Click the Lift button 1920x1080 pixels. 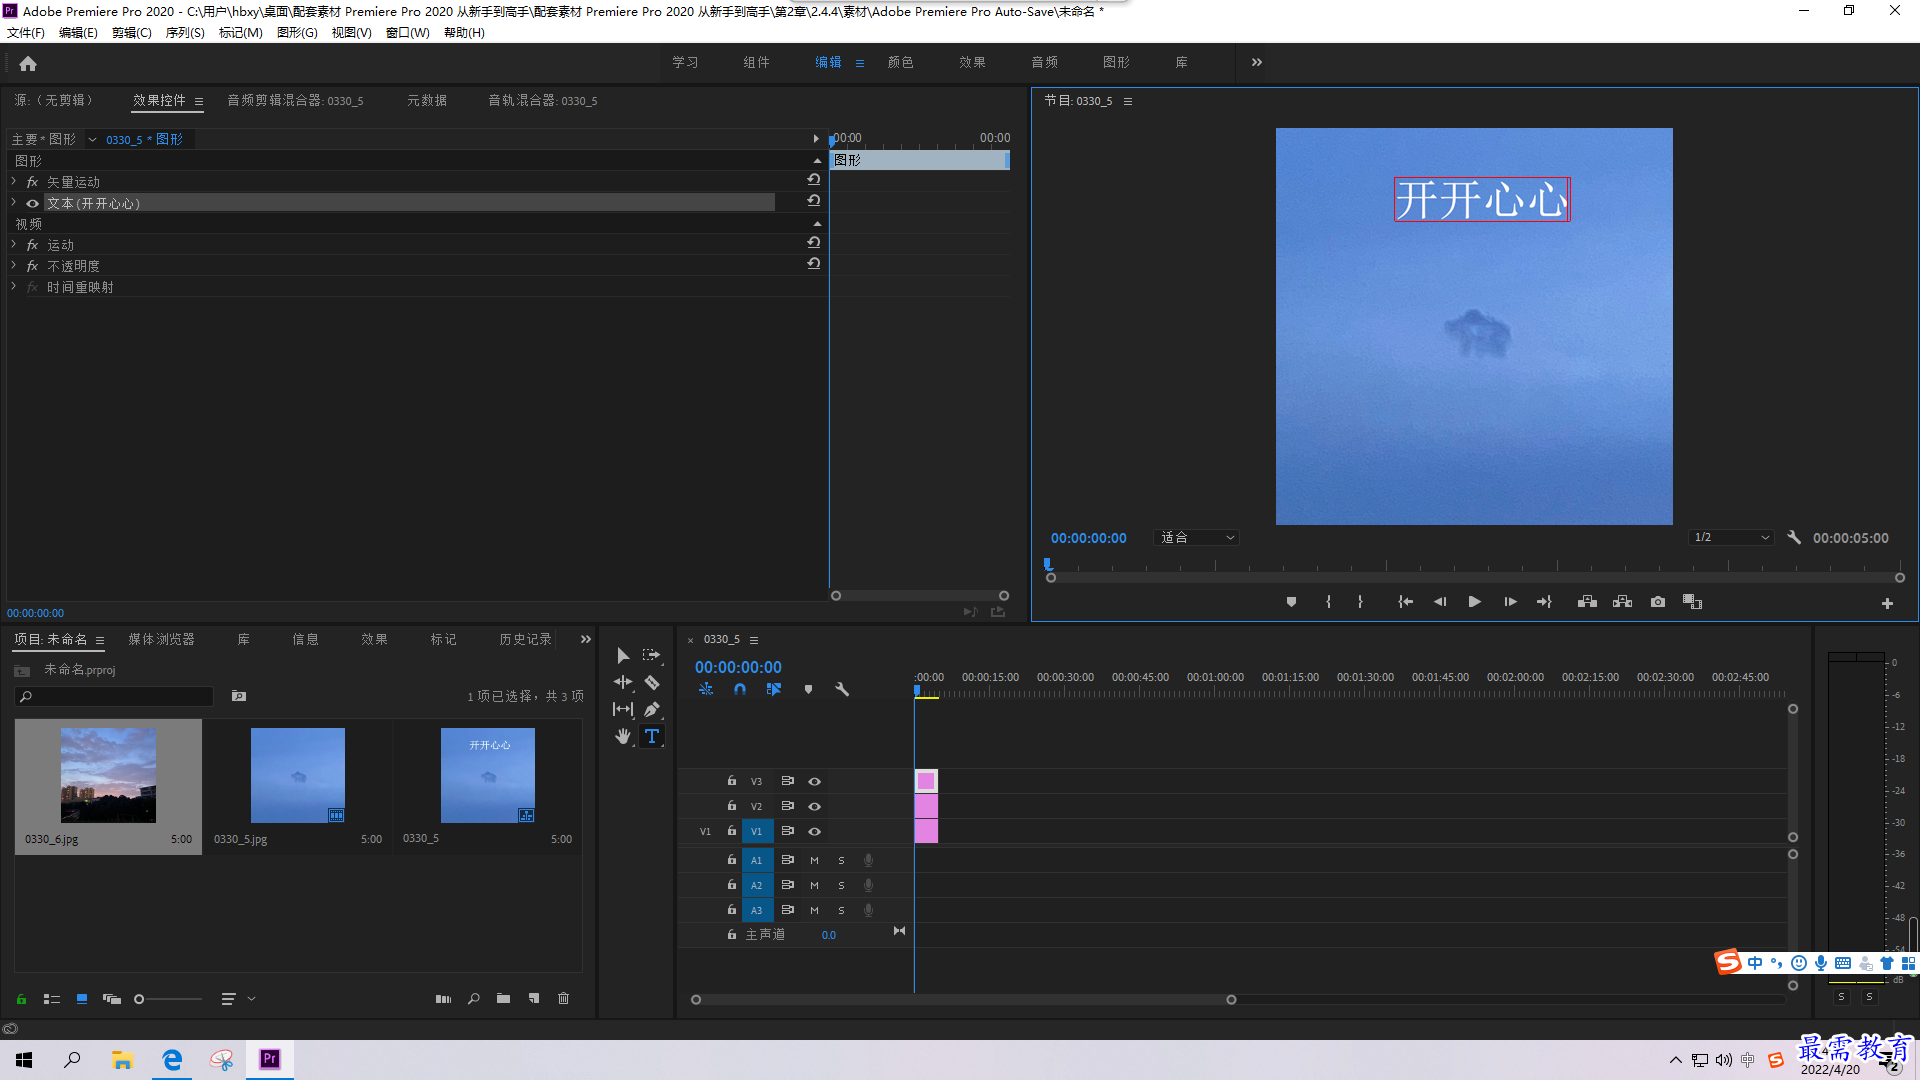point(1587,602)
